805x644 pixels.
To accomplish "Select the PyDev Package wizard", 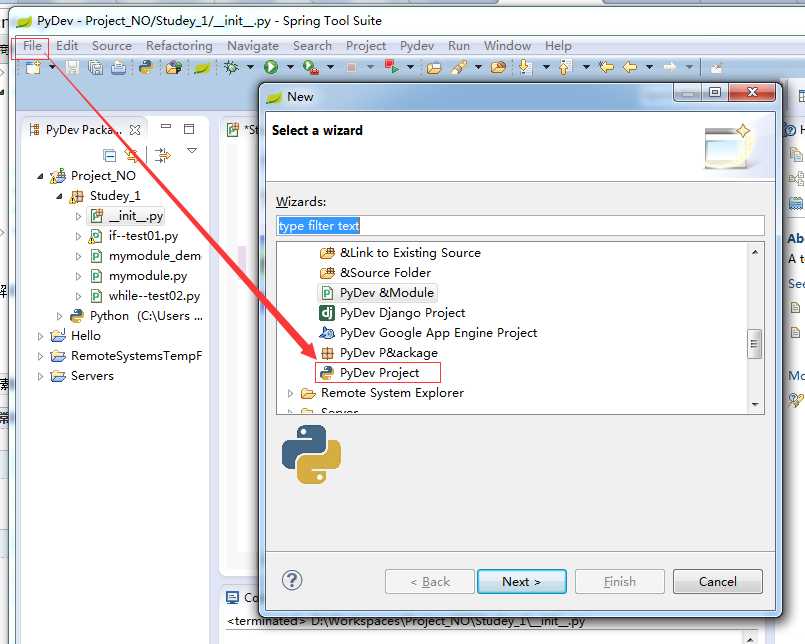I will click(x=378, y=353).
